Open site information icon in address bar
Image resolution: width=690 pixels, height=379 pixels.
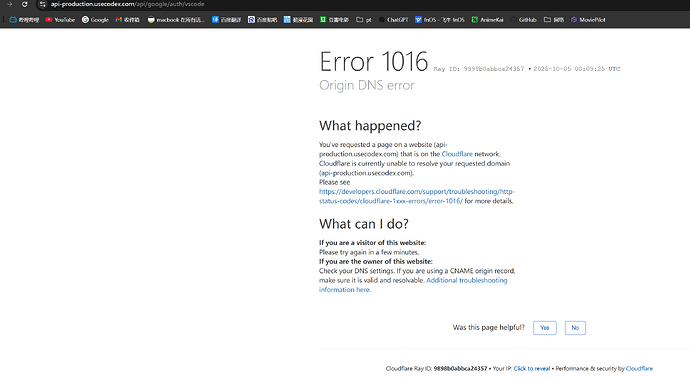[x=42, y=4]
